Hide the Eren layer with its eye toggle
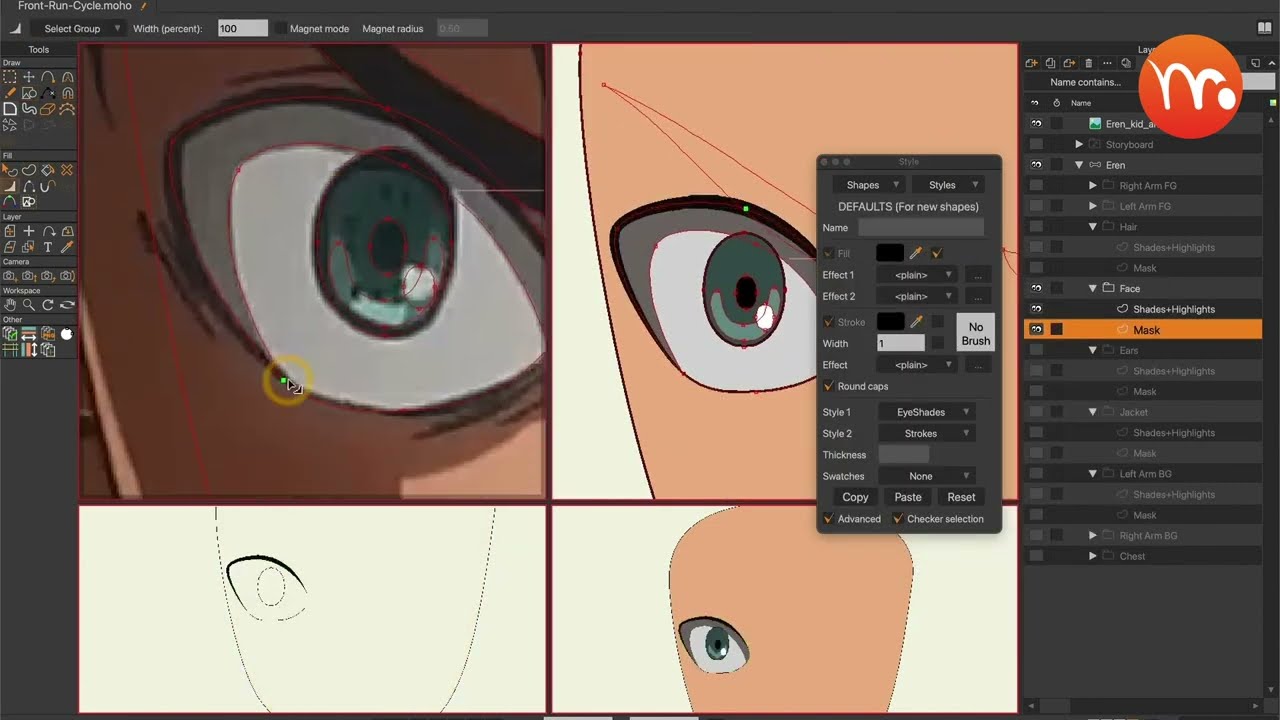 (x=1036, y=165)
